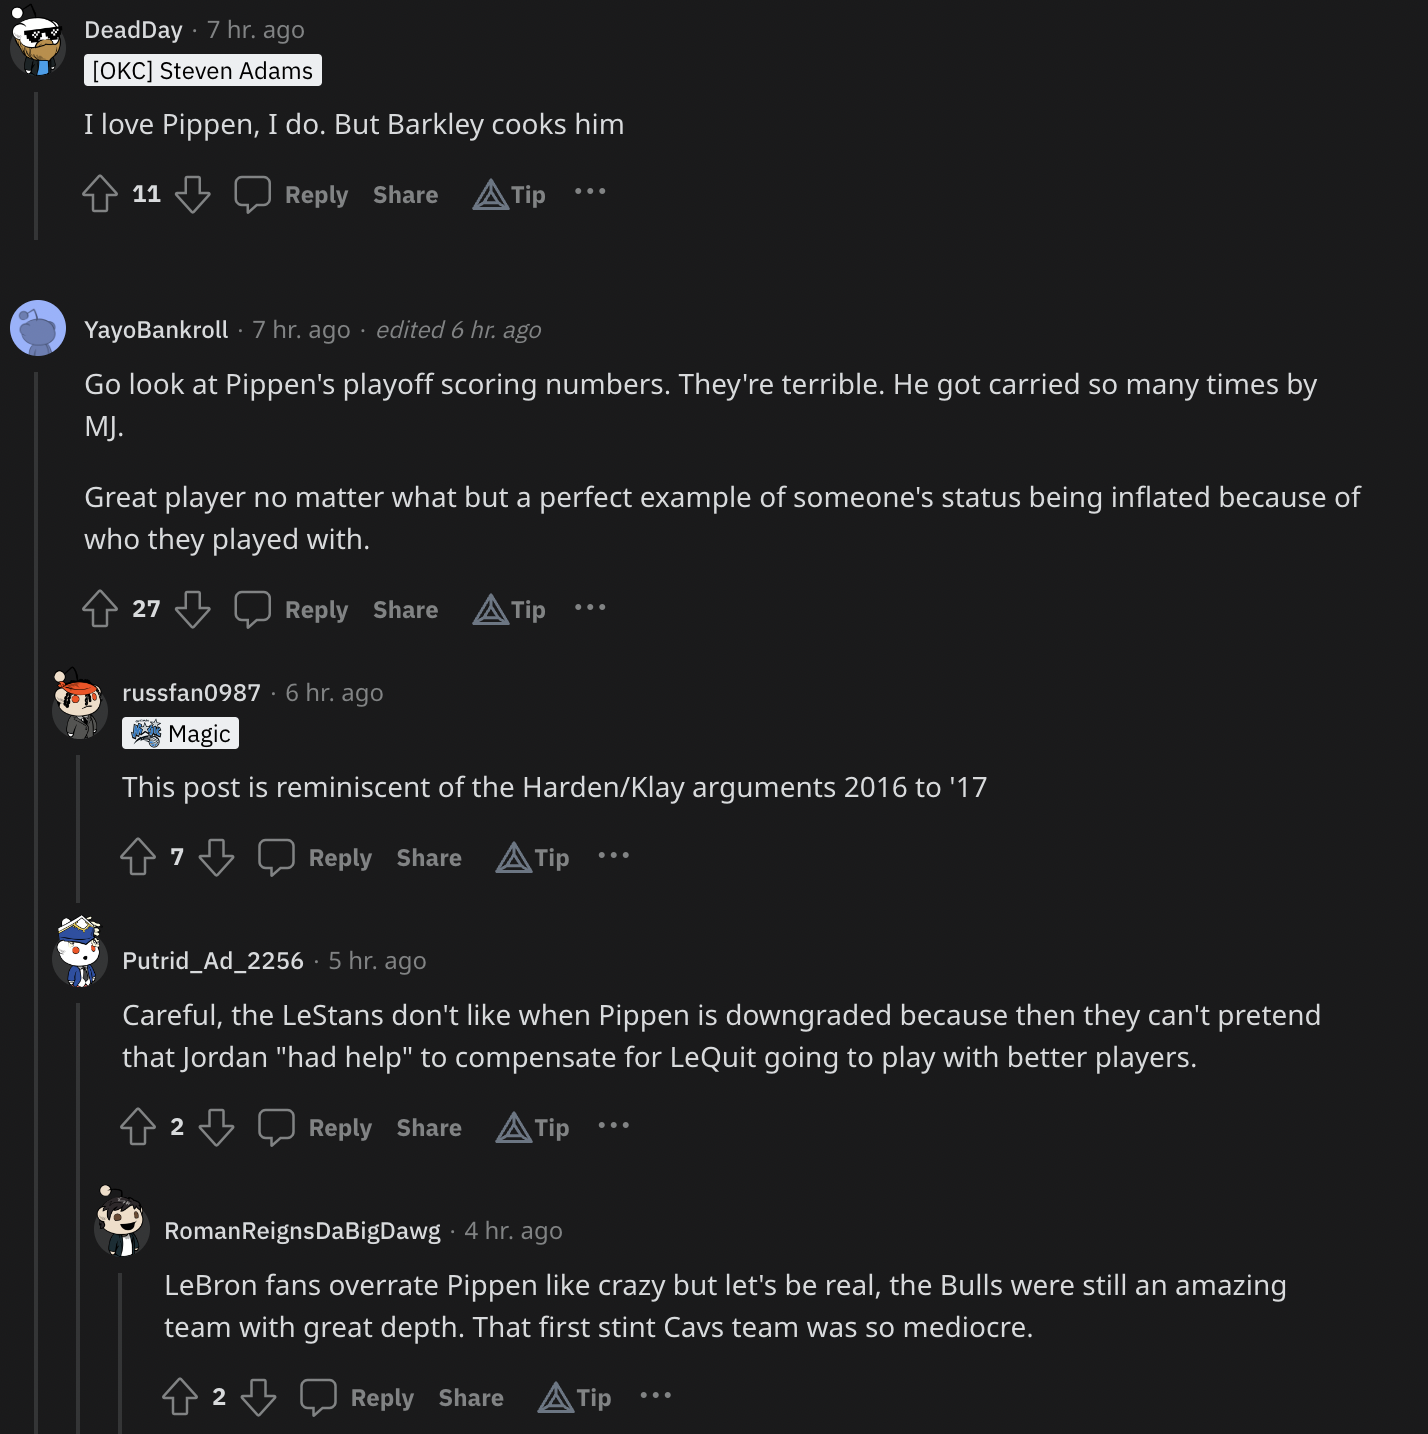Viewport: 1428px width, 1434px height.
Task: Downvote russfan0987's Harden/Klay comment
Action: (x=216, y=857)
